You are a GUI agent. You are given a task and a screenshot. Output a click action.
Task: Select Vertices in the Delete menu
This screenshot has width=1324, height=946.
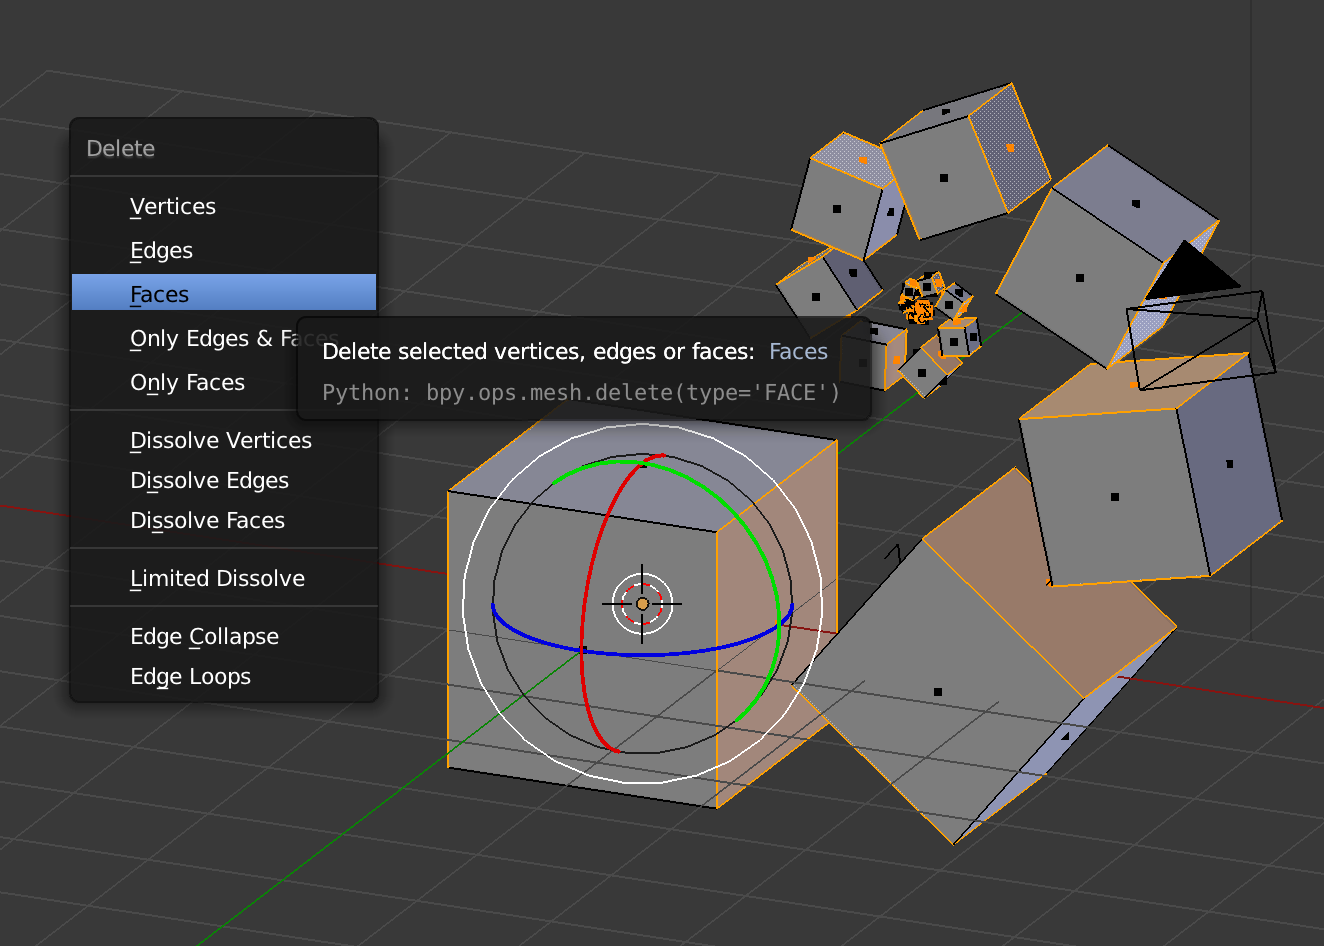[172, 206]
